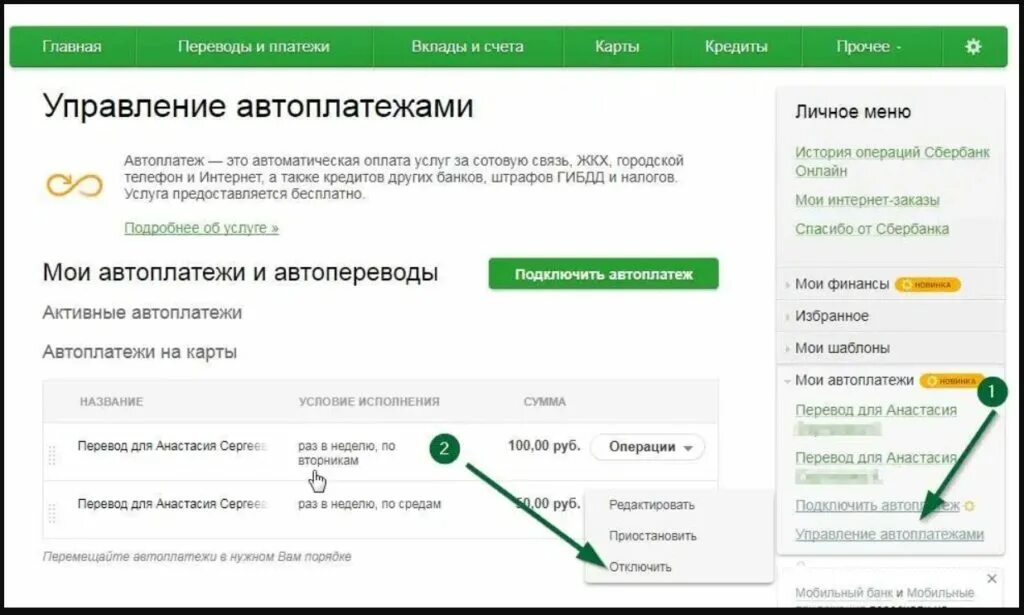Click Подключить автоплатеж green button
Image resolution: width=1024 pixels, height=615 pixels.
[x=603, y=274]
